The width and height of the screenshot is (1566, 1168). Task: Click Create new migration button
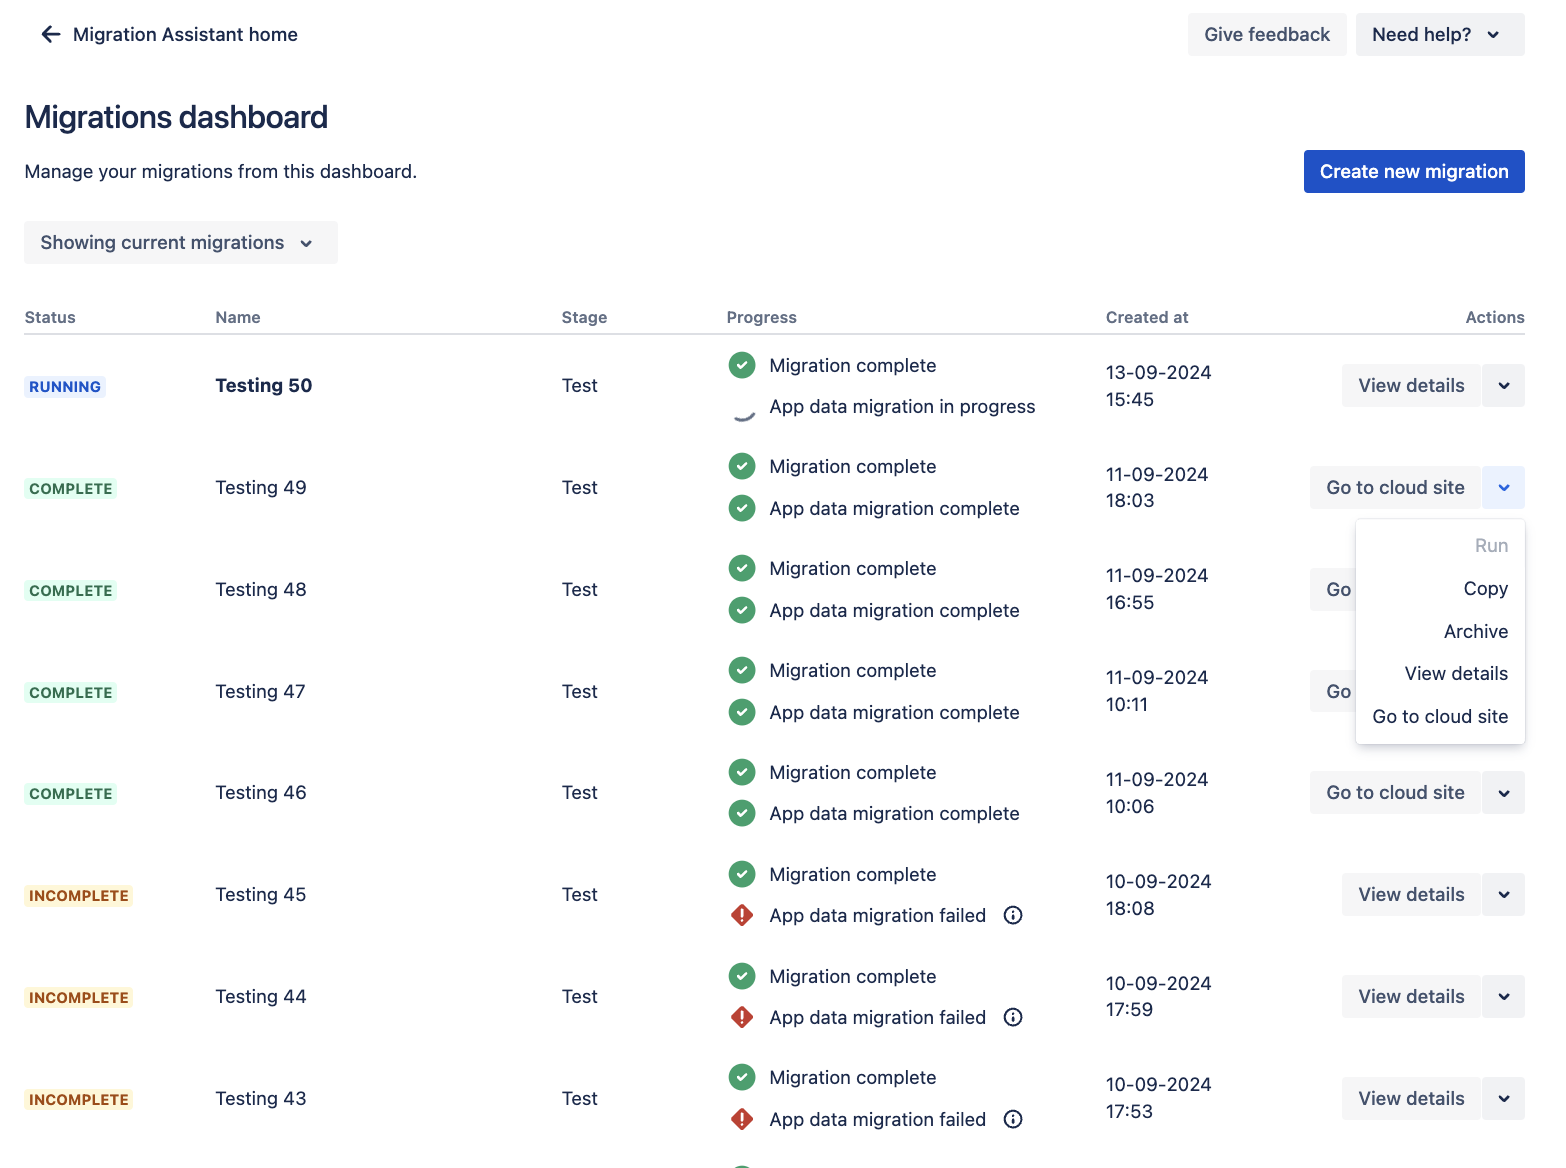(1413, 172)
